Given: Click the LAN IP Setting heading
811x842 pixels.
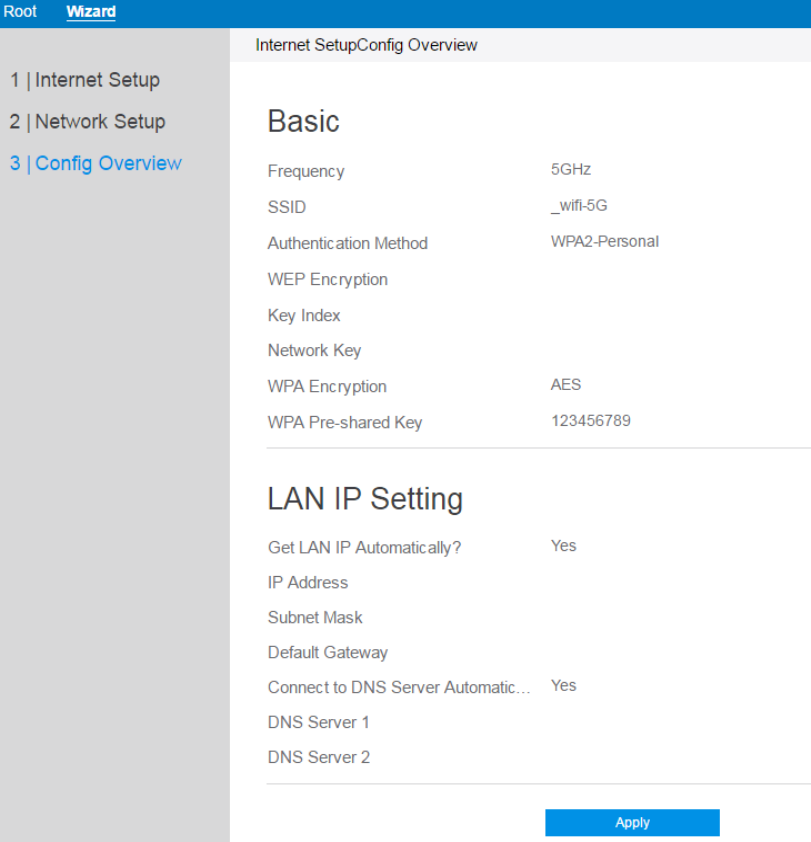Looking at the screenshot, I should pyautogui.click(x=365, y=499).
